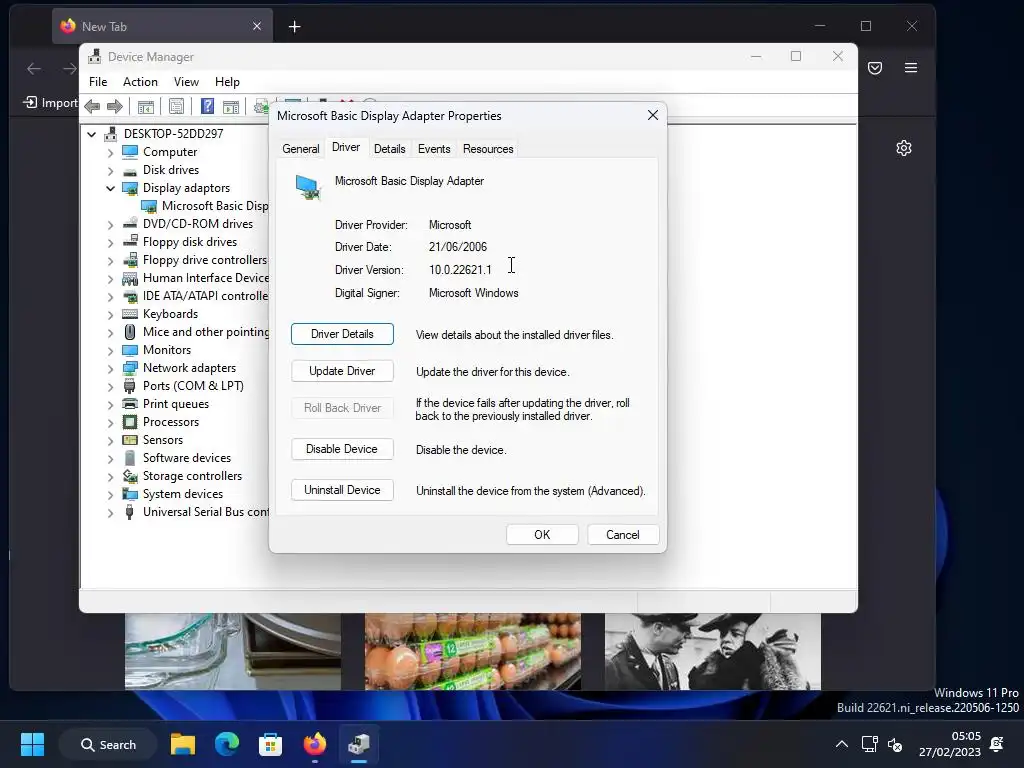The height and width of the screenshot is (768, 1024).
Task: Confirm the properties dialog with OK
Action: [x=542, y=534]
